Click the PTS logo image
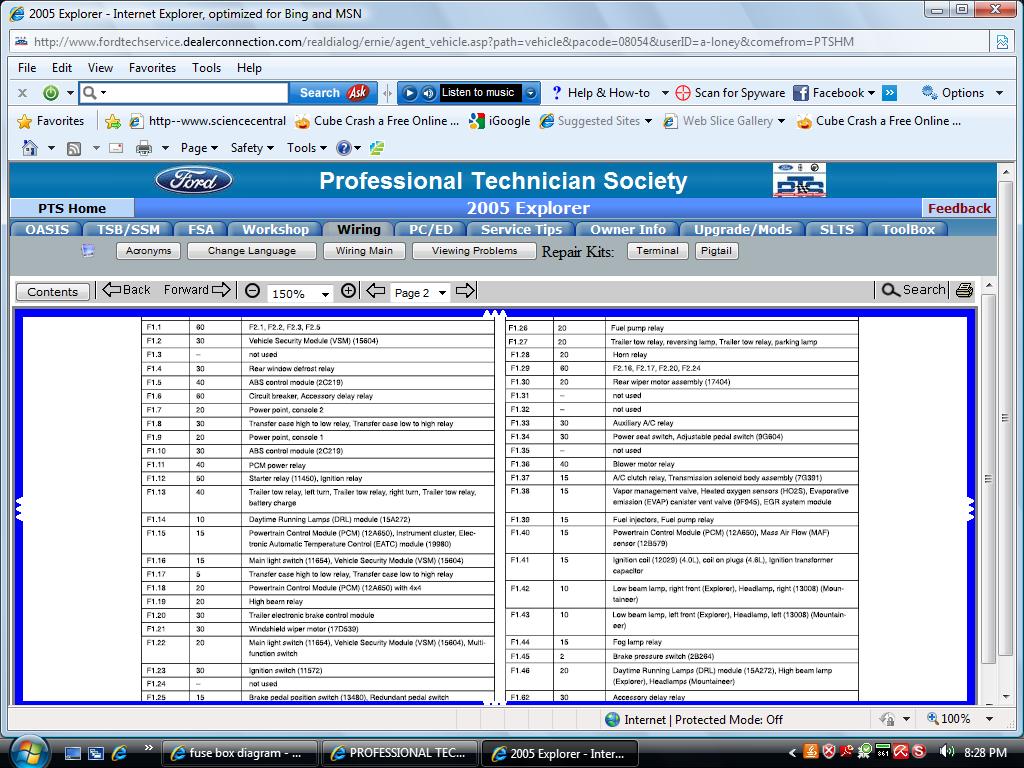This screenshot has width=1024, height=768. [x=799, y=180]
